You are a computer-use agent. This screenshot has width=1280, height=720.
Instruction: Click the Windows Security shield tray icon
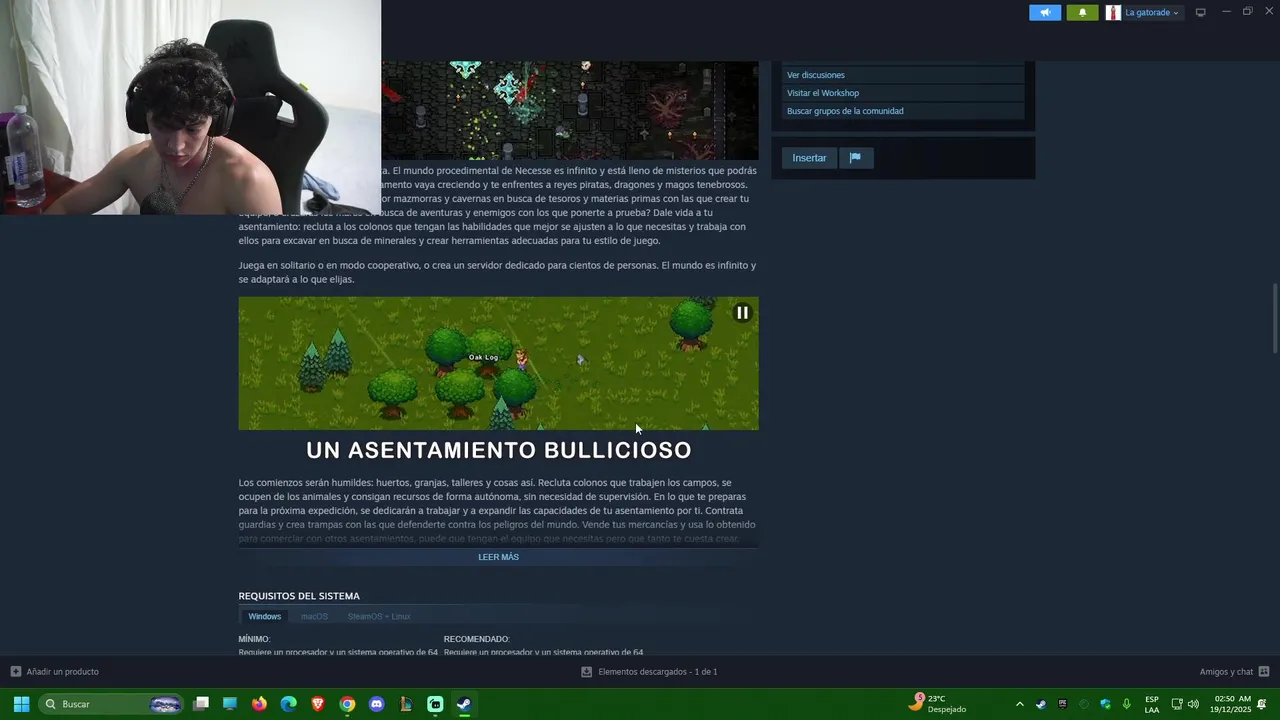click(1106, 704)
